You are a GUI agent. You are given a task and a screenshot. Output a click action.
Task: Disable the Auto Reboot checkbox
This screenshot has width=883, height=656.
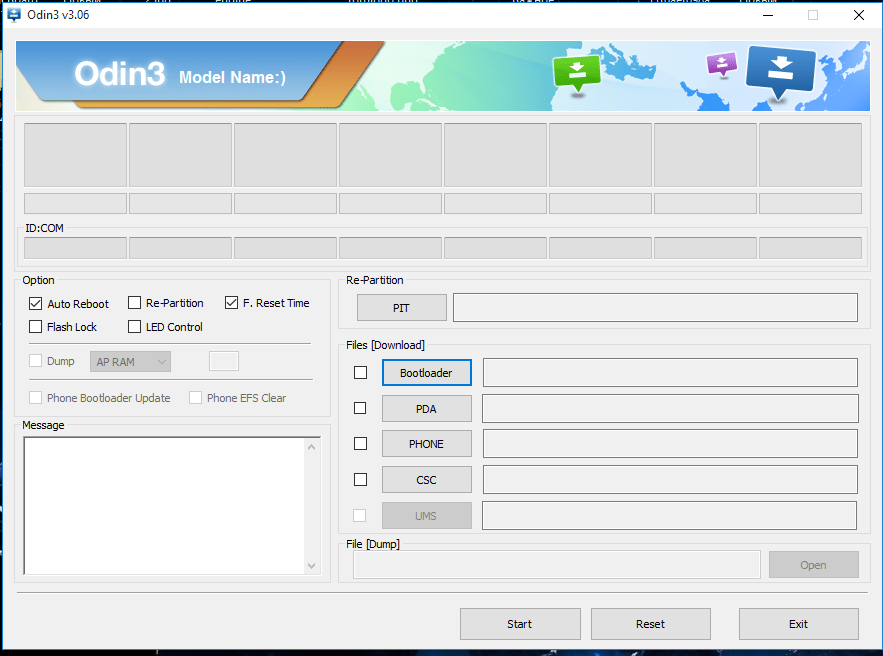(x=36, y=303)
